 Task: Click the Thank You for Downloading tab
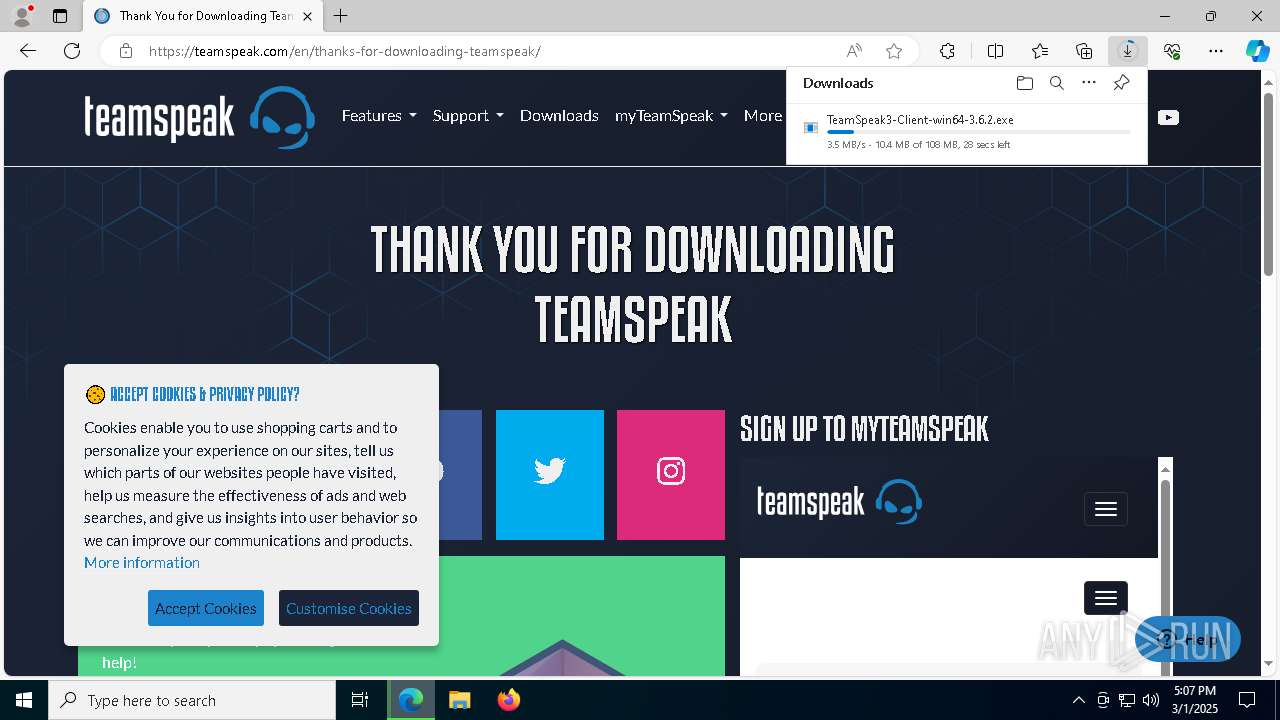202,16
